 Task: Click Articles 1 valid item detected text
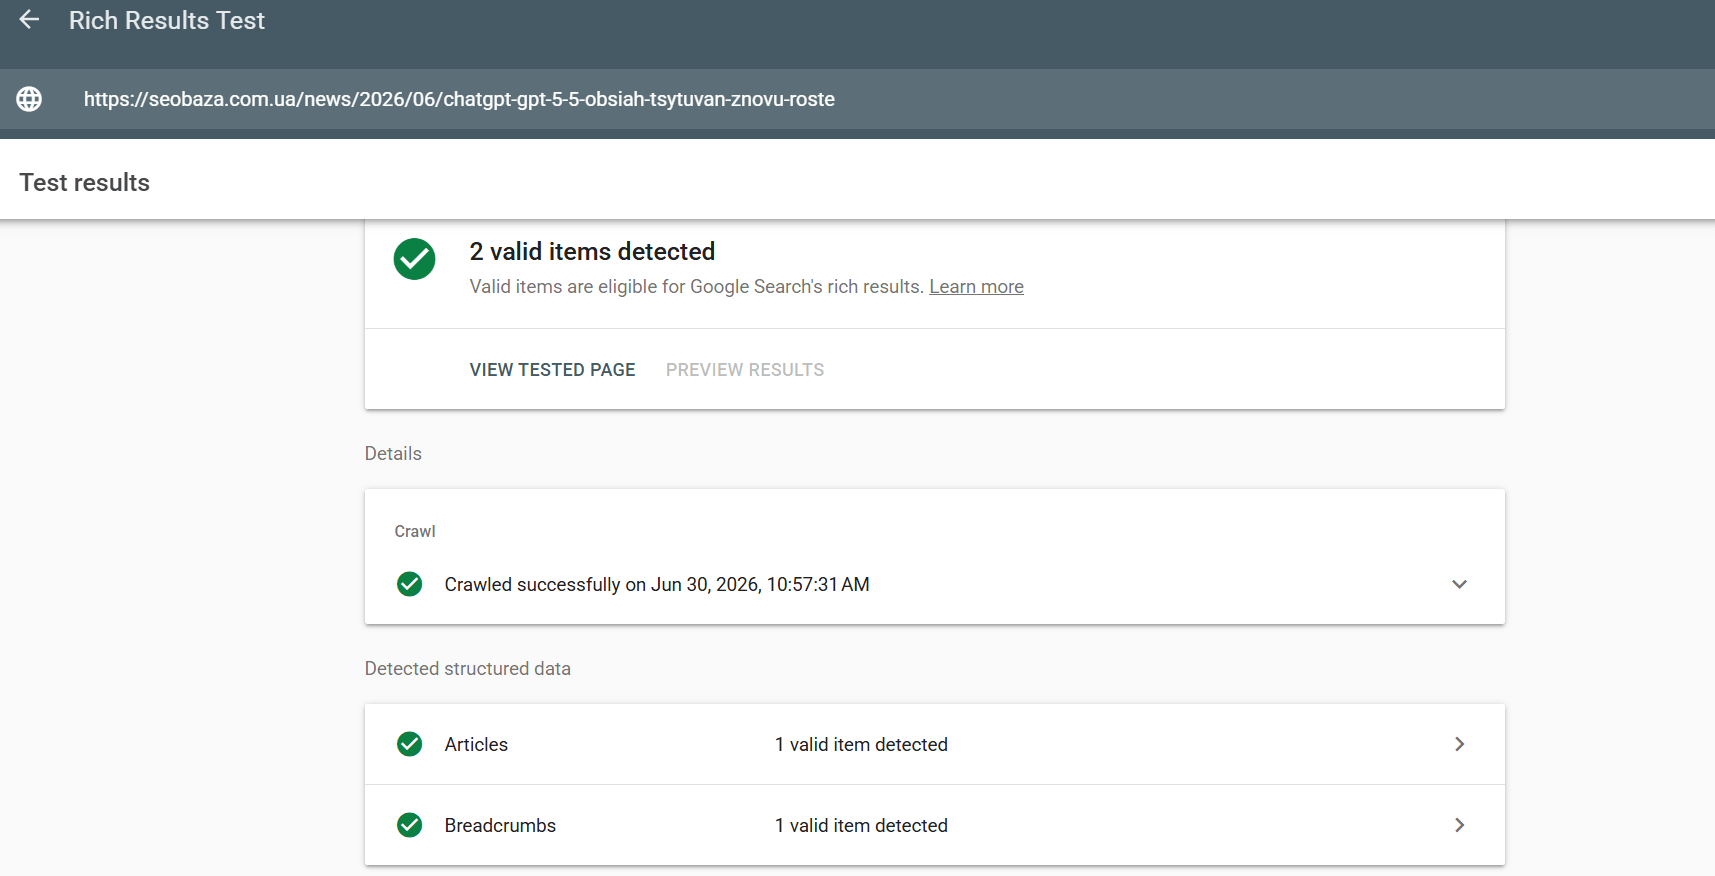click(861, 744)
